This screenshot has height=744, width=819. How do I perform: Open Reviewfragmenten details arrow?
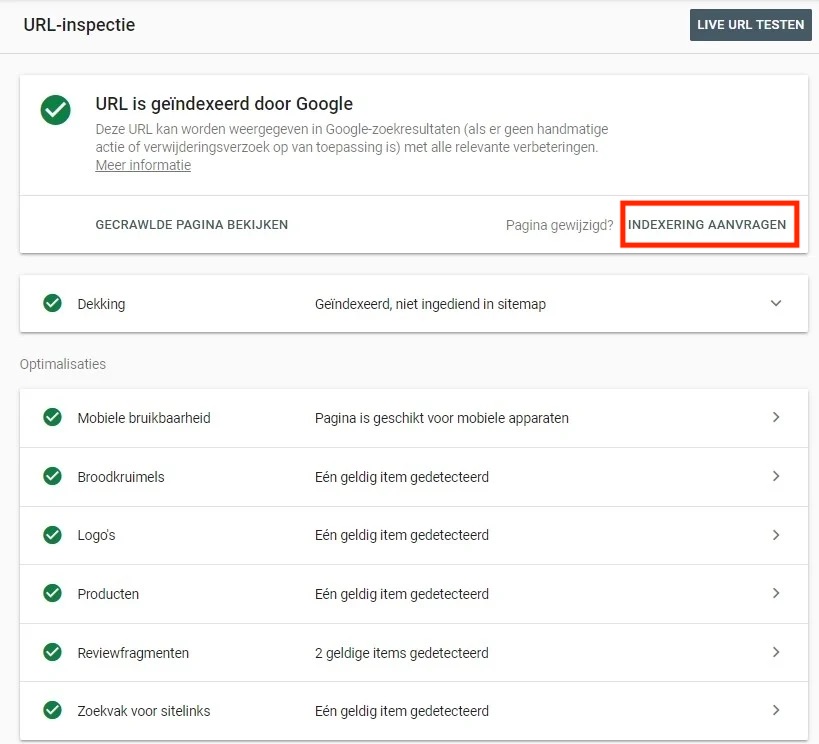point(776,652)
